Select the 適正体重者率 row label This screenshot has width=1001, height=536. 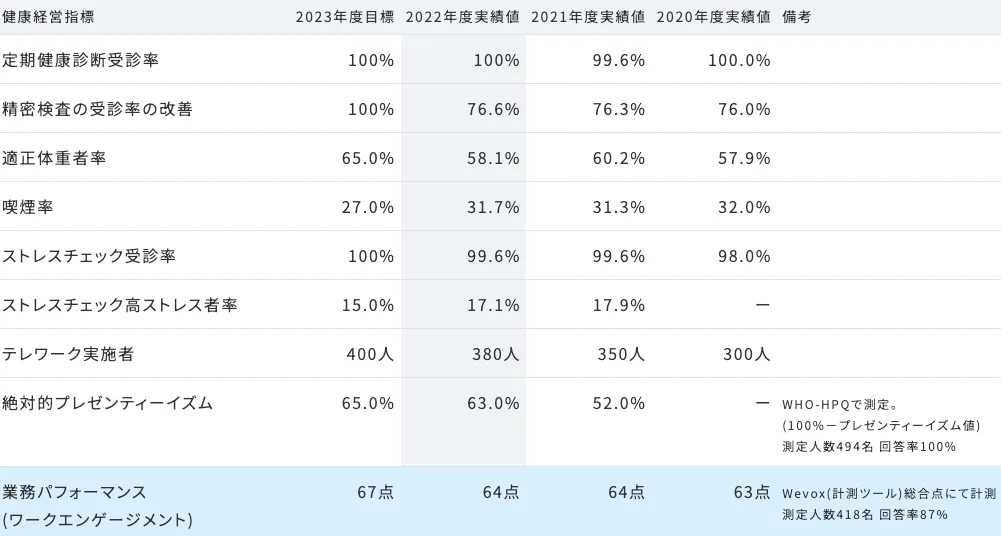pyautogui.click(x=54, y=158)
